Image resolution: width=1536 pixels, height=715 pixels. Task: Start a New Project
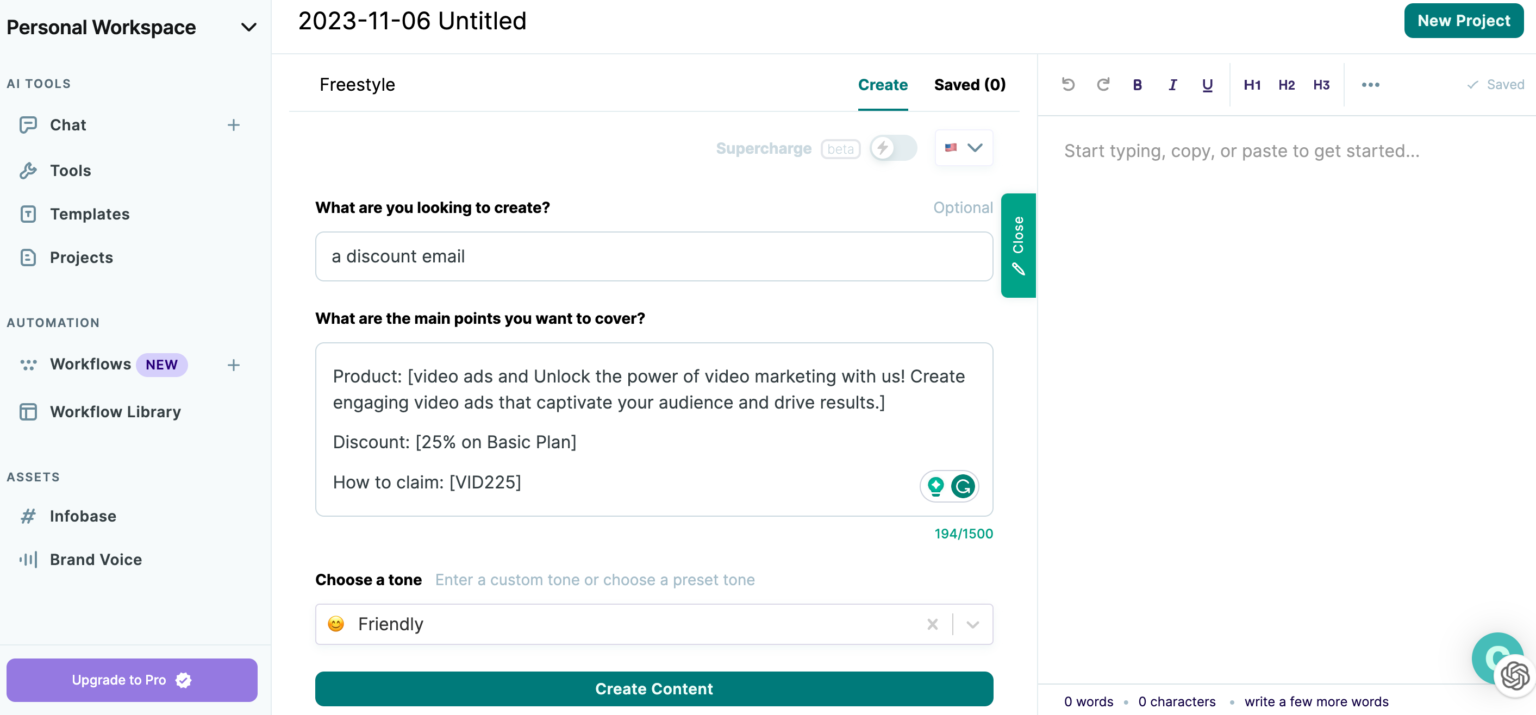[x=1463, y=21]
